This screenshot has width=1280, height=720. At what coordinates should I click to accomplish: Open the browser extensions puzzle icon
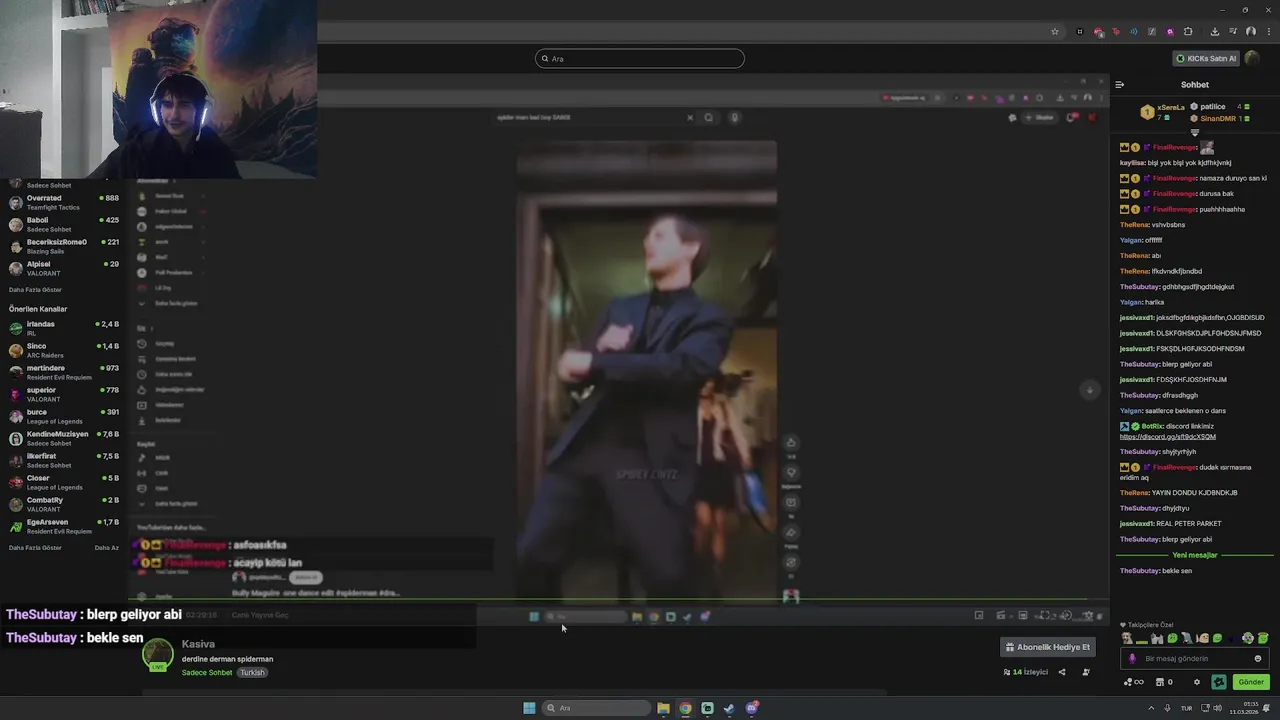click(x=1188, y=32)
